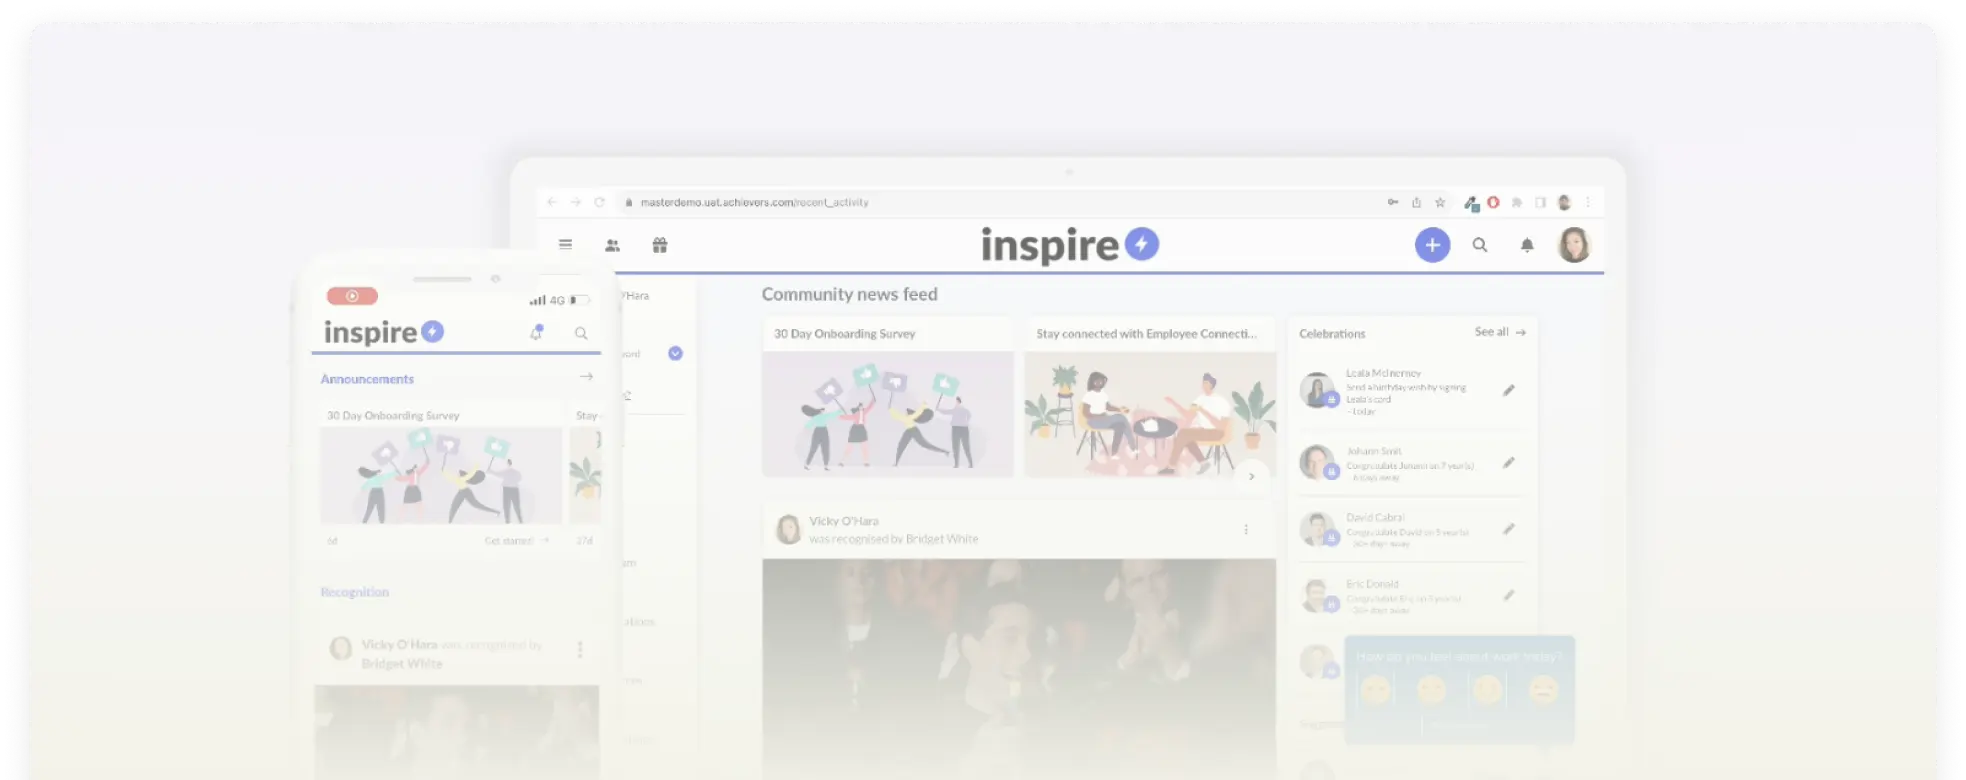The height and width of the screenshot is (780, 1966).
Task: Open the hamburger menu in the desktop header
Action: click(x=565, y=244)
